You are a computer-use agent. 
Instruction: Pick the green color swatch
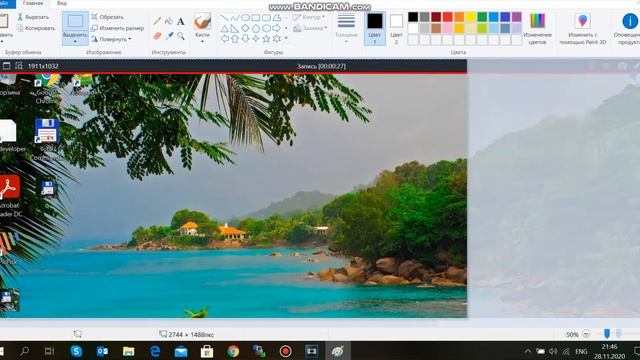(x=482, y=17)
